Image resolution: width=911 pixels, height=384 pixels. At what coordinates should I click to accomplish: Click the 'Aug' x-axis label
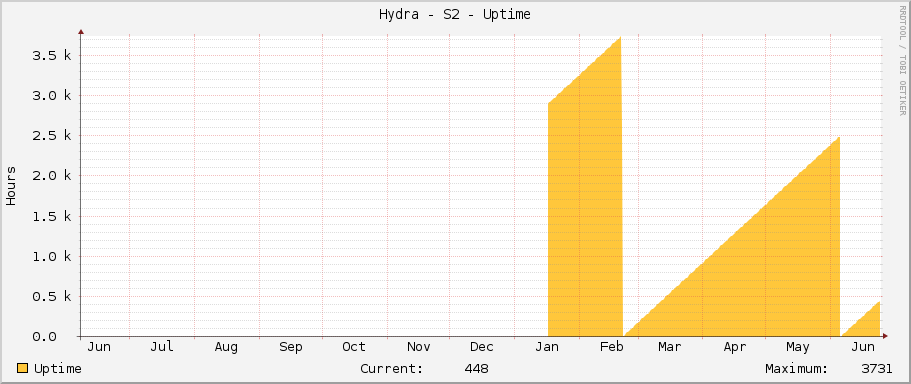[226, 347]
